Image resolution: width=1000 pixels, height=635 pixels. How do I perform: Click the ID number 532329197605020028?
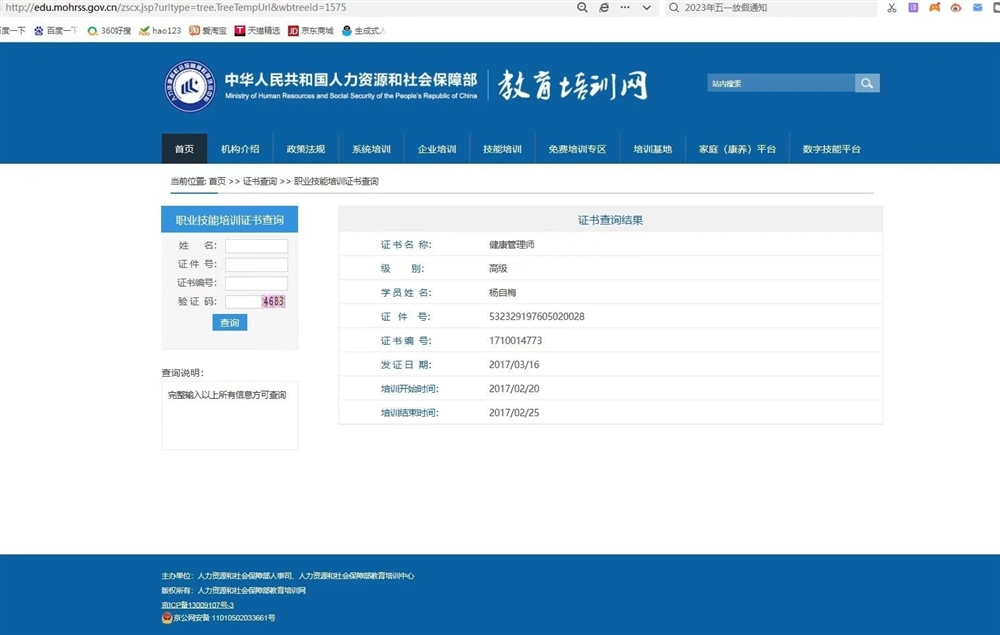[536, 316]
